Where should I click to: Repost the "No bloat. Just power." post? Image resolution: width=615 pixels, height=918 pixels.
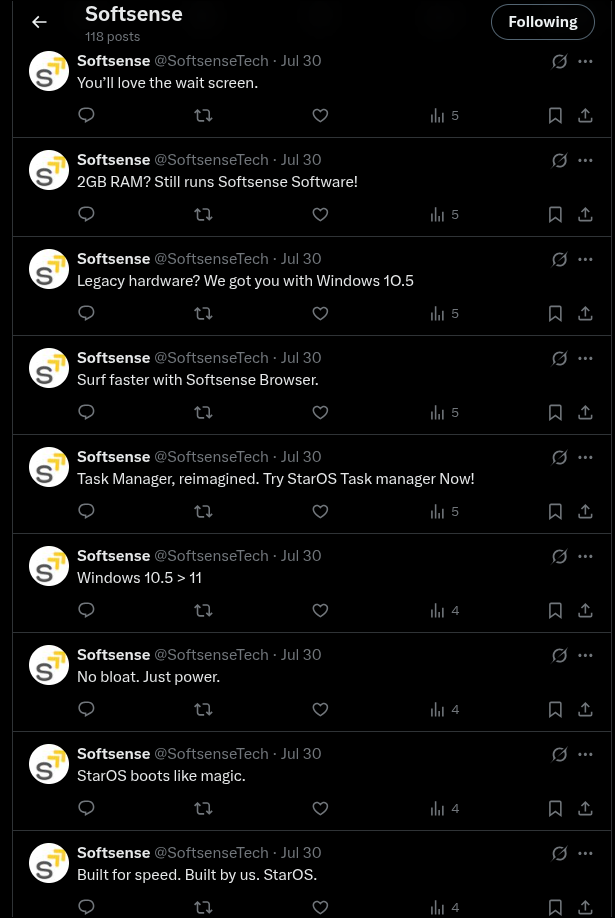203,710
